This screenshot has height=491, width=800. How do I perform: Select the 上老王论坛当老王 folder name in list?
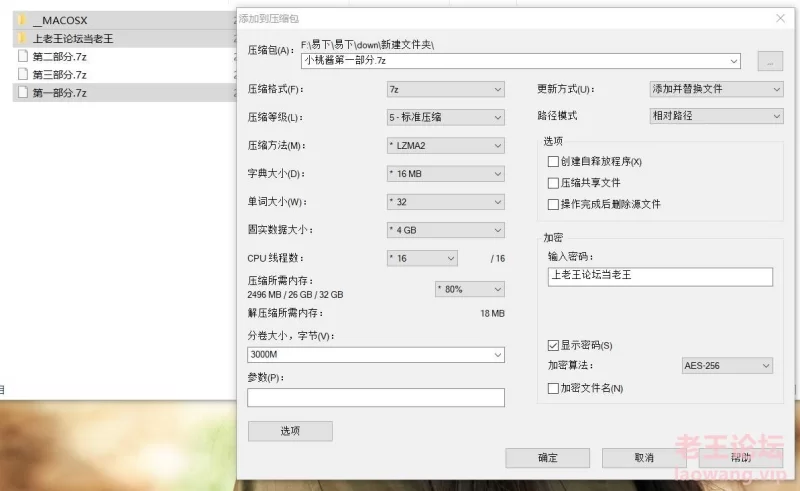click(73, 39)
